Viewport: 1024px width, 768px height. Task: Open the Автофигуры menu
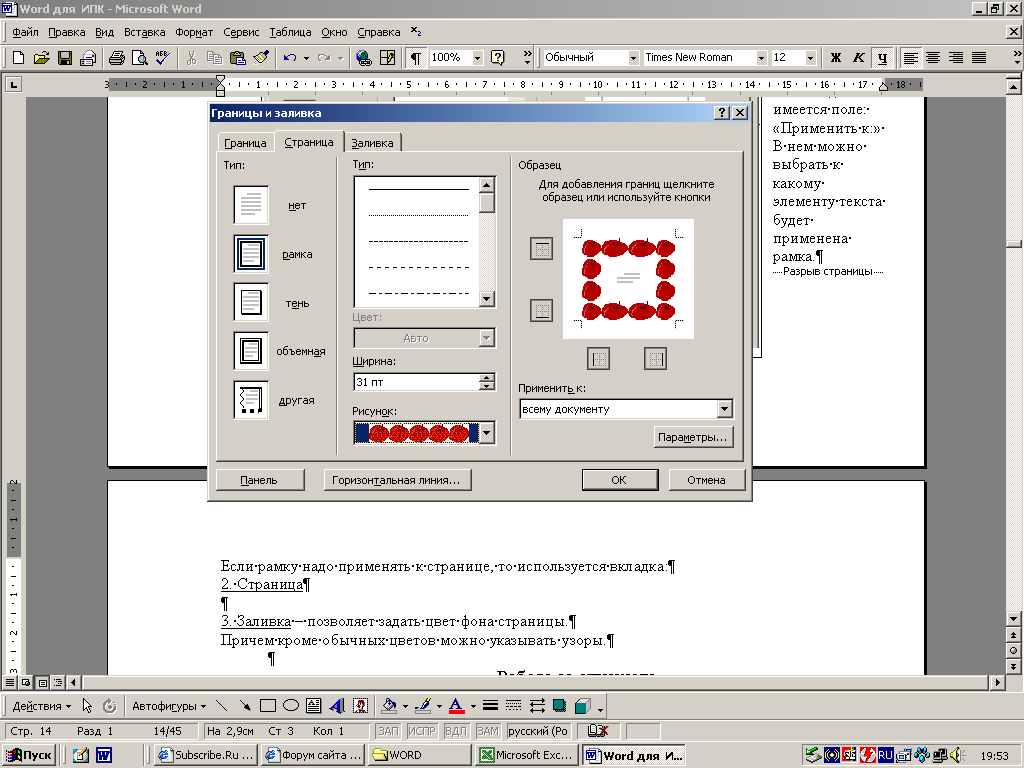coord(169,706)
